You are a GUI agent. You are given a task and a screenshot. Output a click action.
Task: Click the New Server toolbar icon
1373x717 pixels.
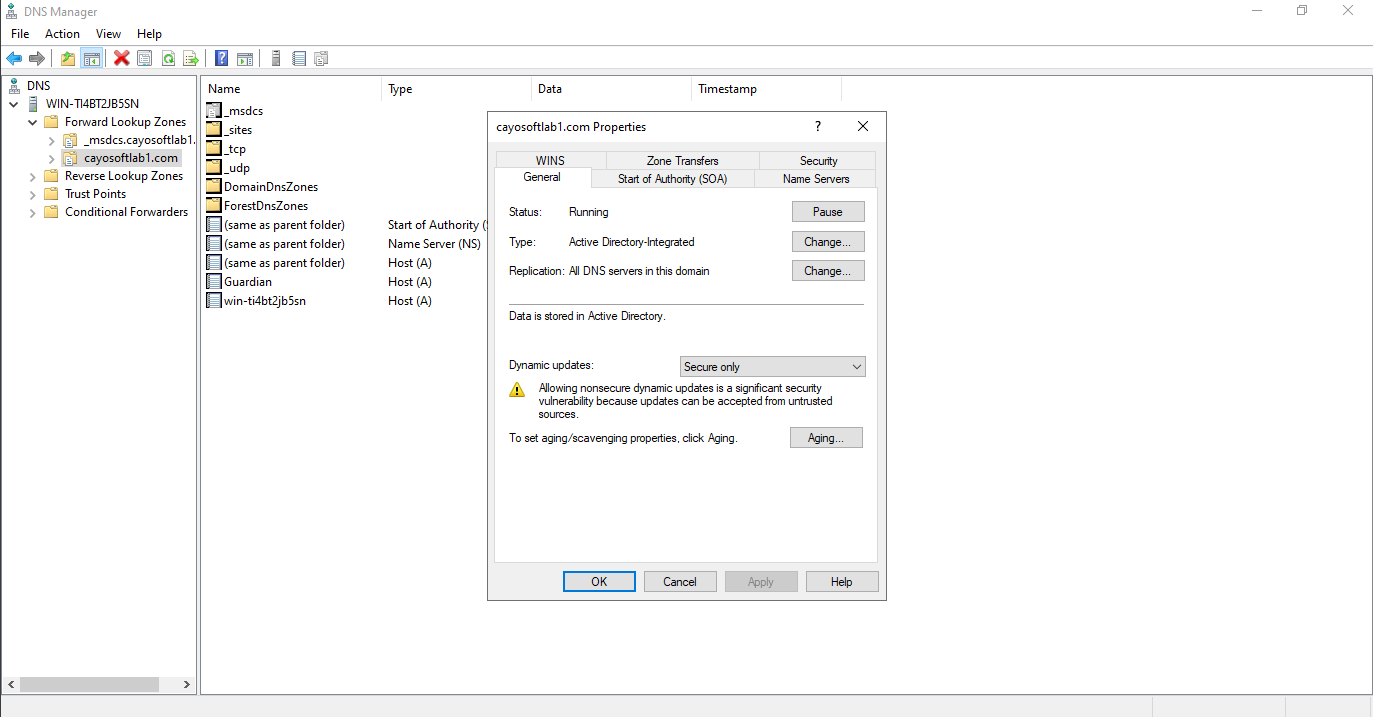(276, 59)
